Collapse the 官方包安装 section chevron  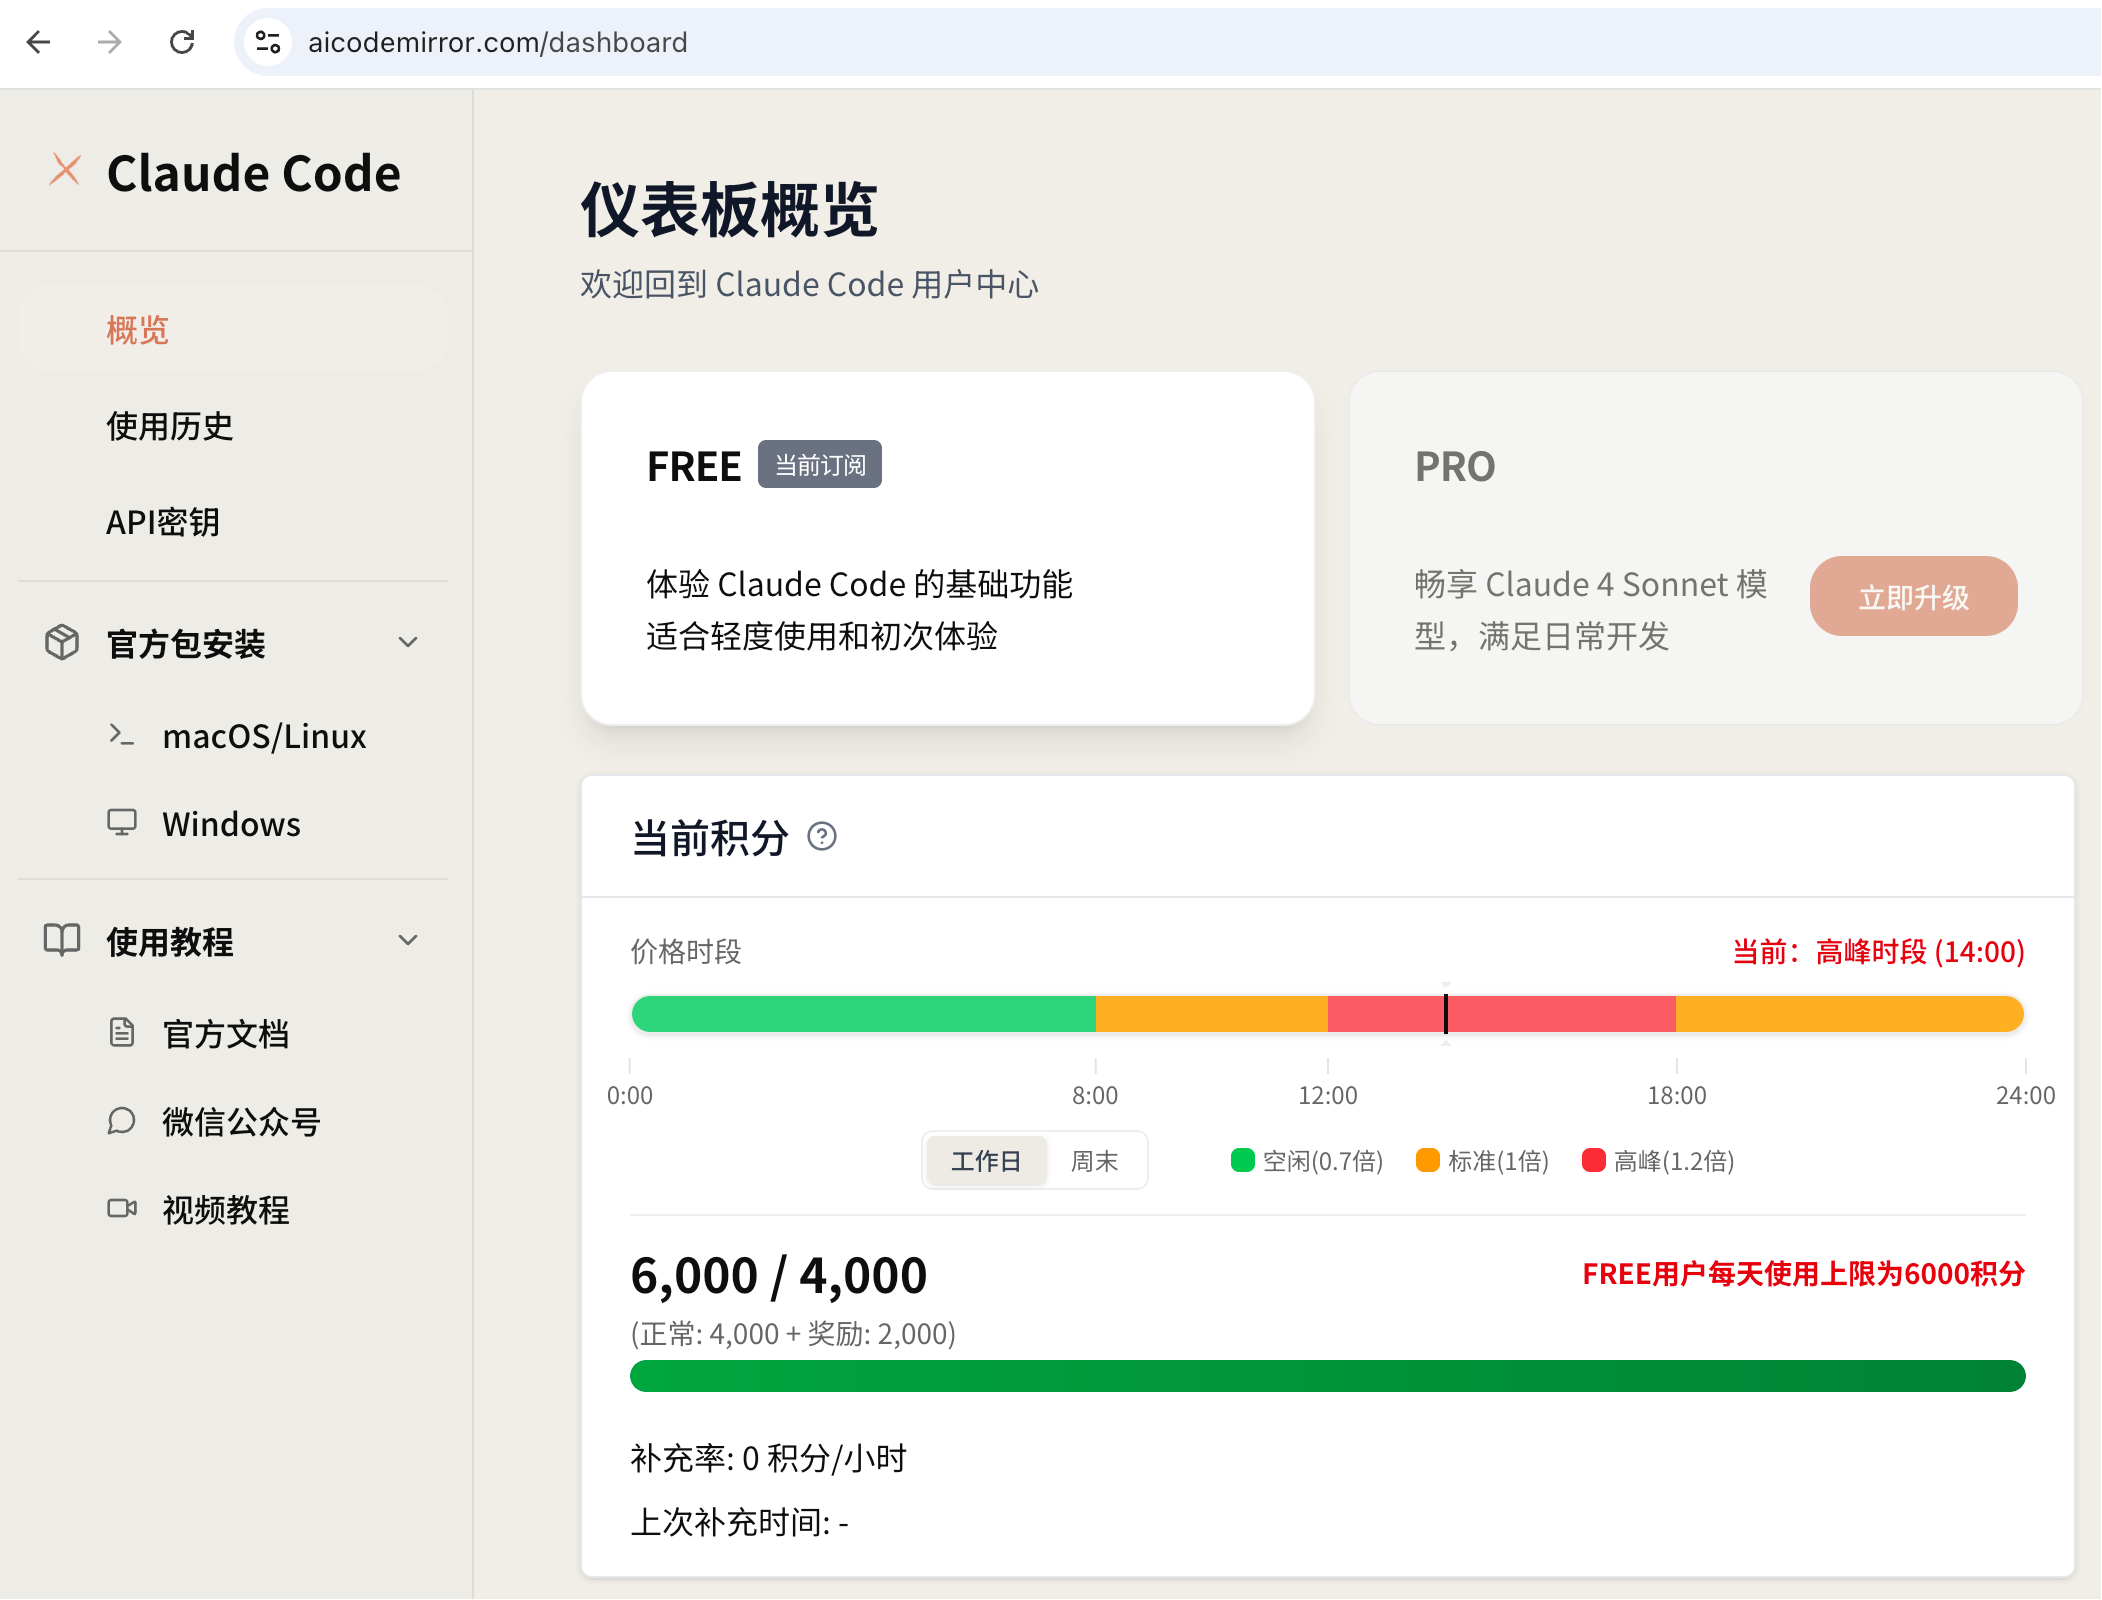[407, 642]
